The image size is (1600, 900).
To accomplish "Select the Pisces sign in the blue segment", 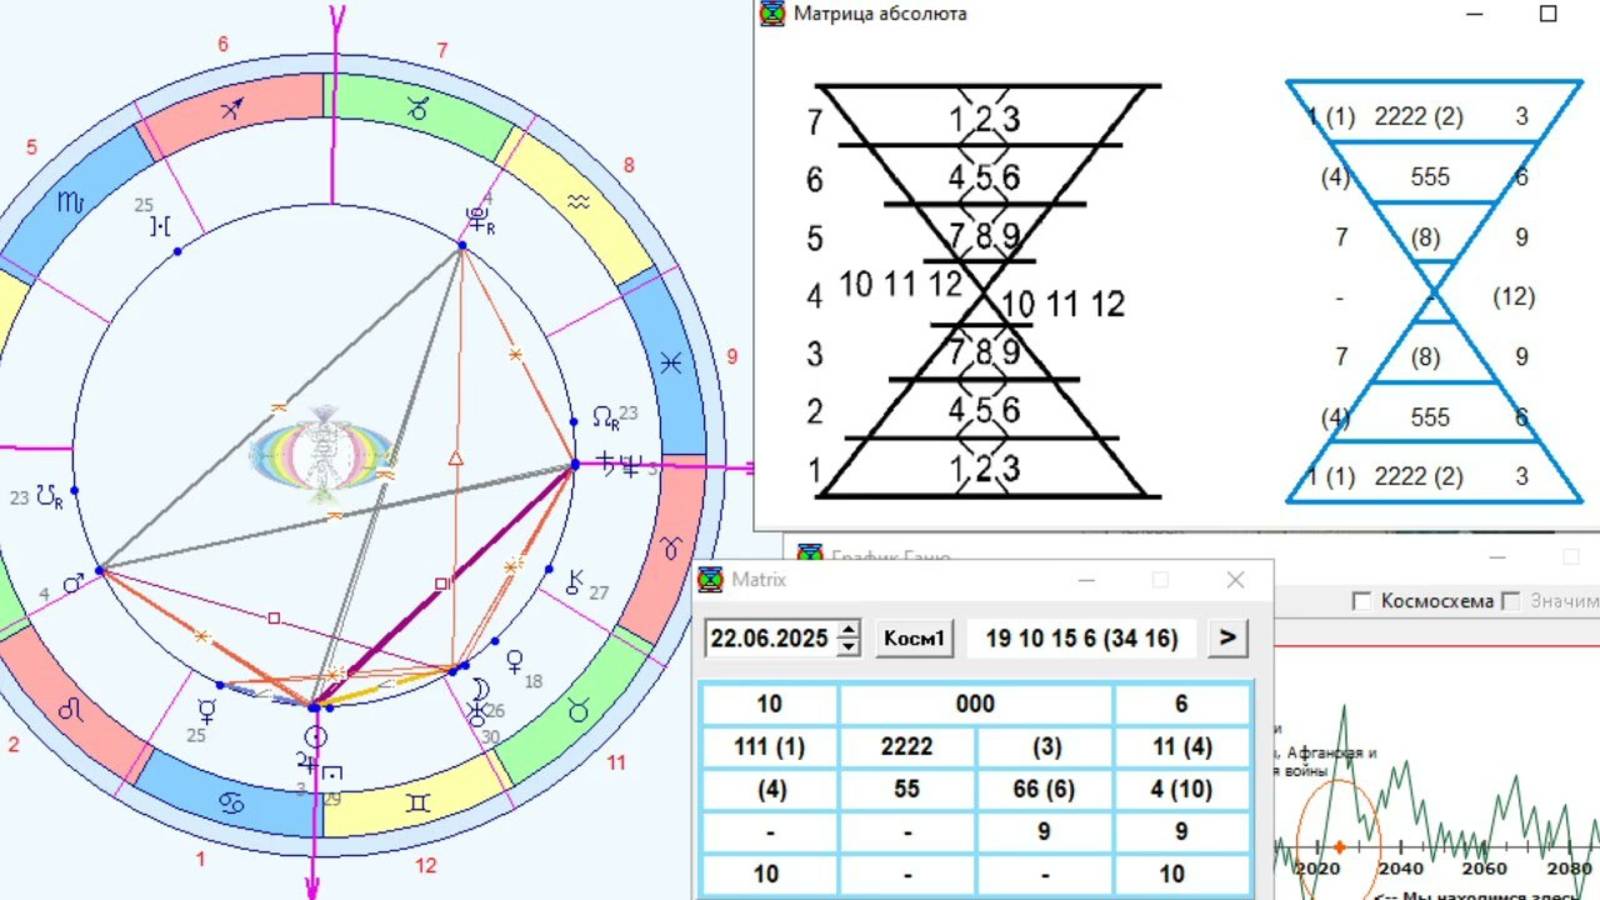I will (671, 363).
